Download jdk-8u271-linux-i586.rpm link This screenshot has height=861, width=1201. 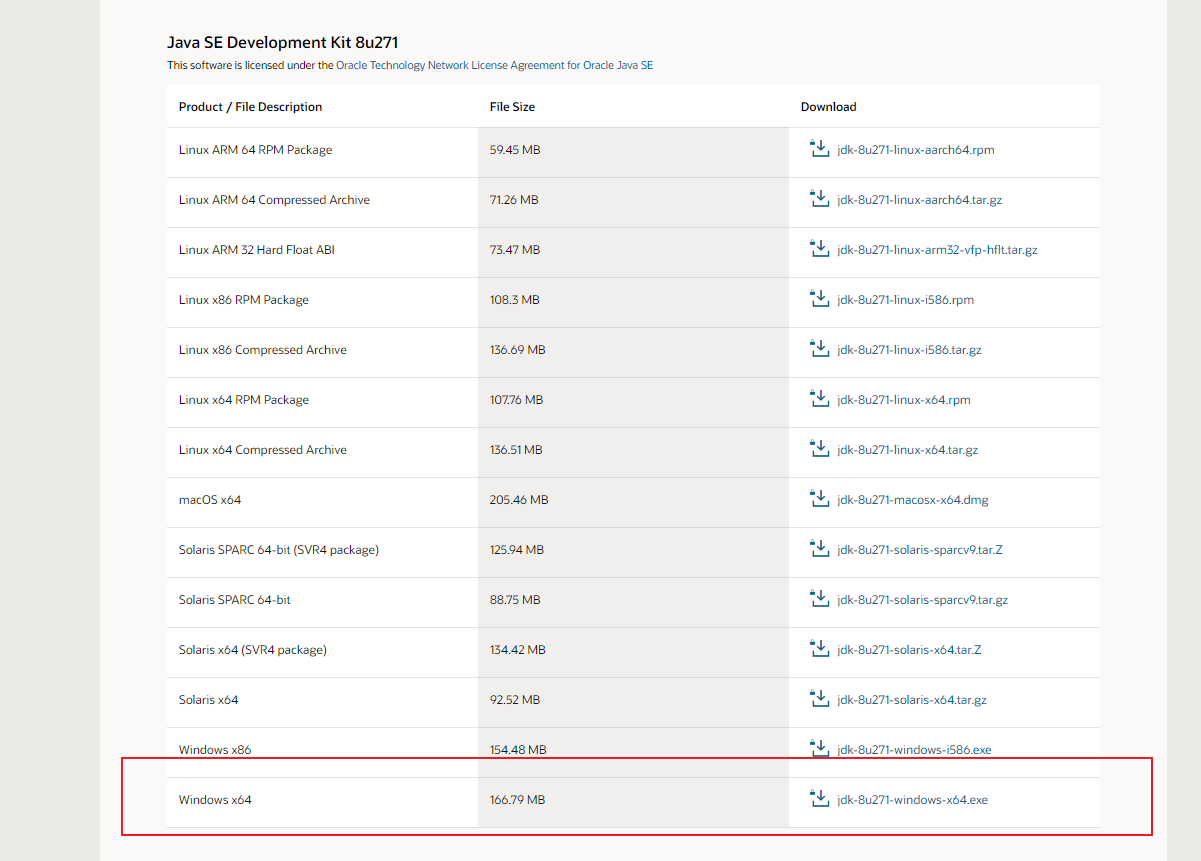coord(906,300)
